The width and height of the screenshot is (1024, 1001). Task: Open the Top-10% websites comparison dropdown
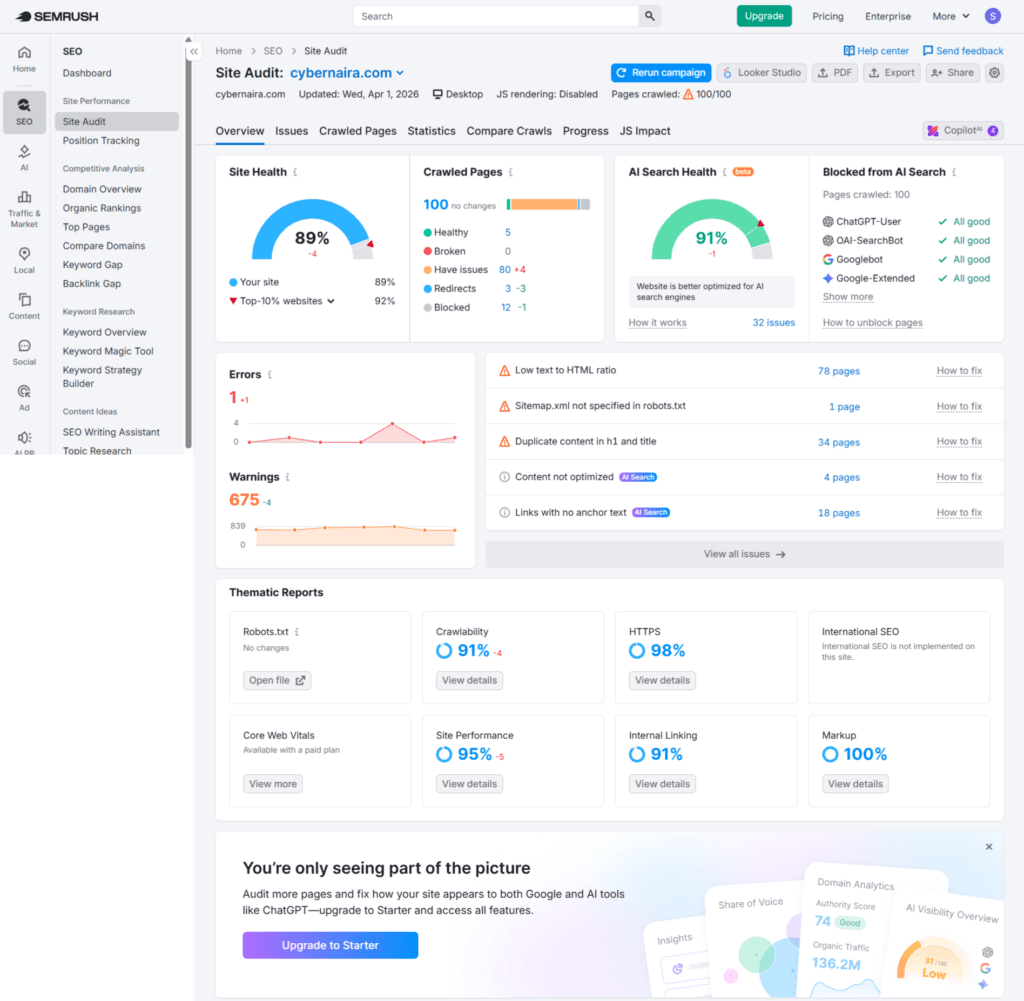286,300
